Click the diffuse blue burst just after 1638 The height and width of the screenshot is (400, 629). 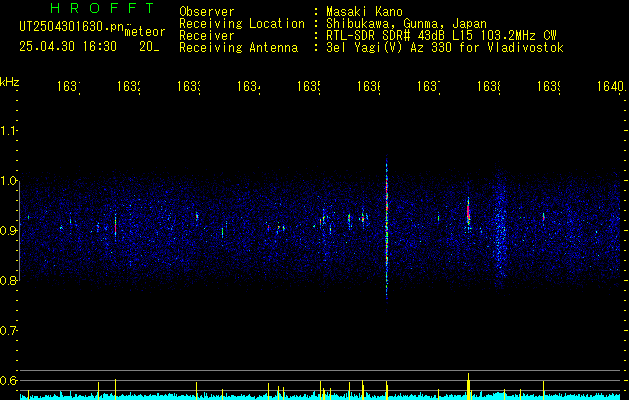[499, 229]
